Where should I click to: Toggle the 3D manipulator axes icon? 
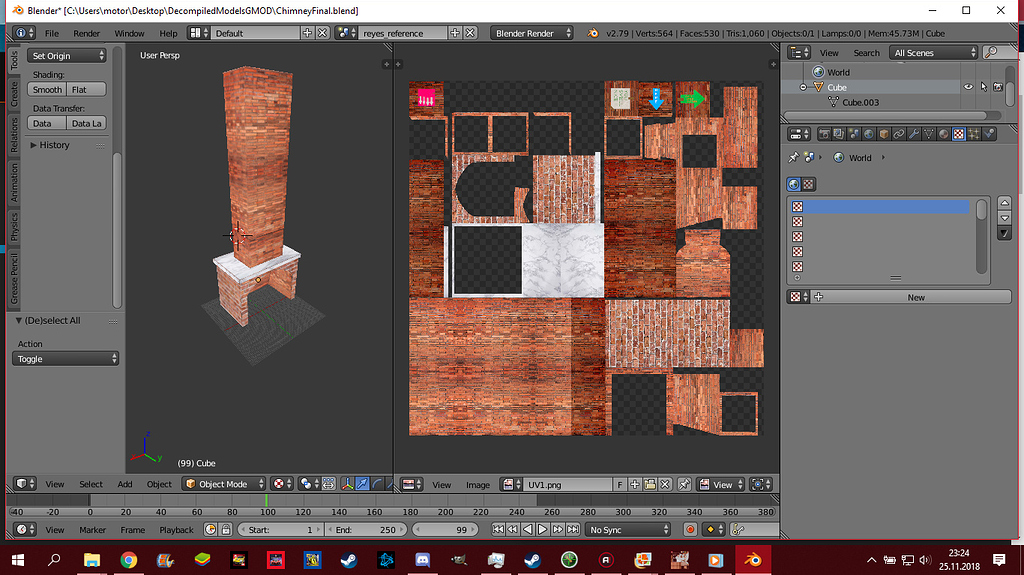(347, 484)
